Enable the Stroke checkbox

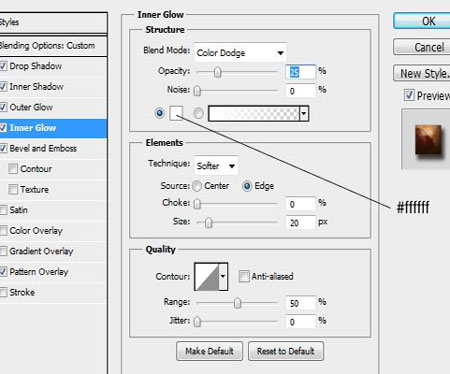(x=3, y=292)
